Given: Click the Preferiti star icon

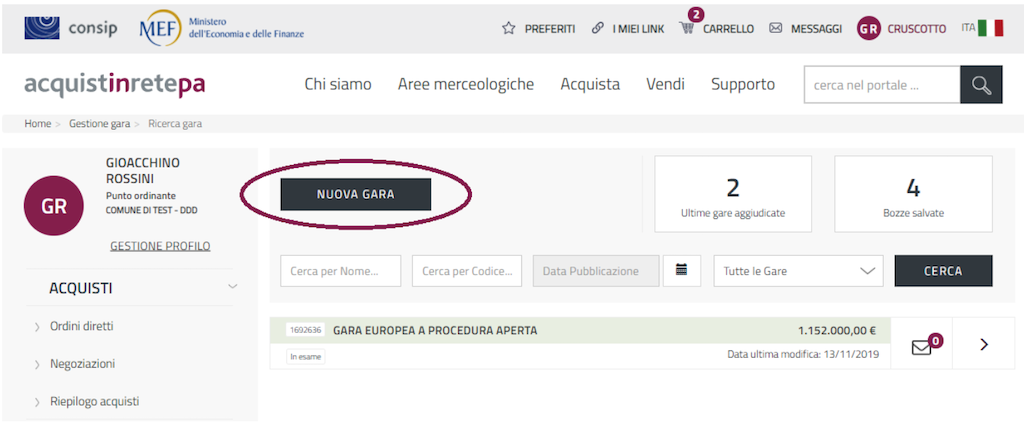Looking at the screenshot, I should [x=508, y=28].
